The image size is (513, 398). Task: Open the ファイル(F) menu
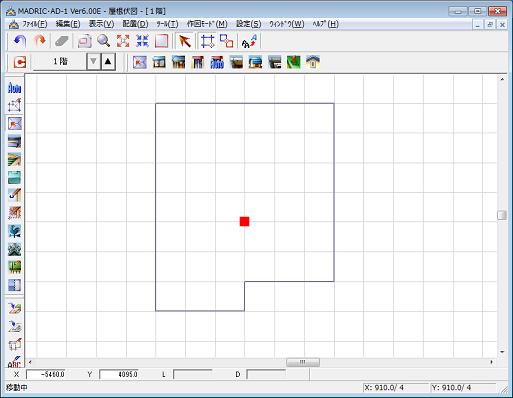[34, 24]
